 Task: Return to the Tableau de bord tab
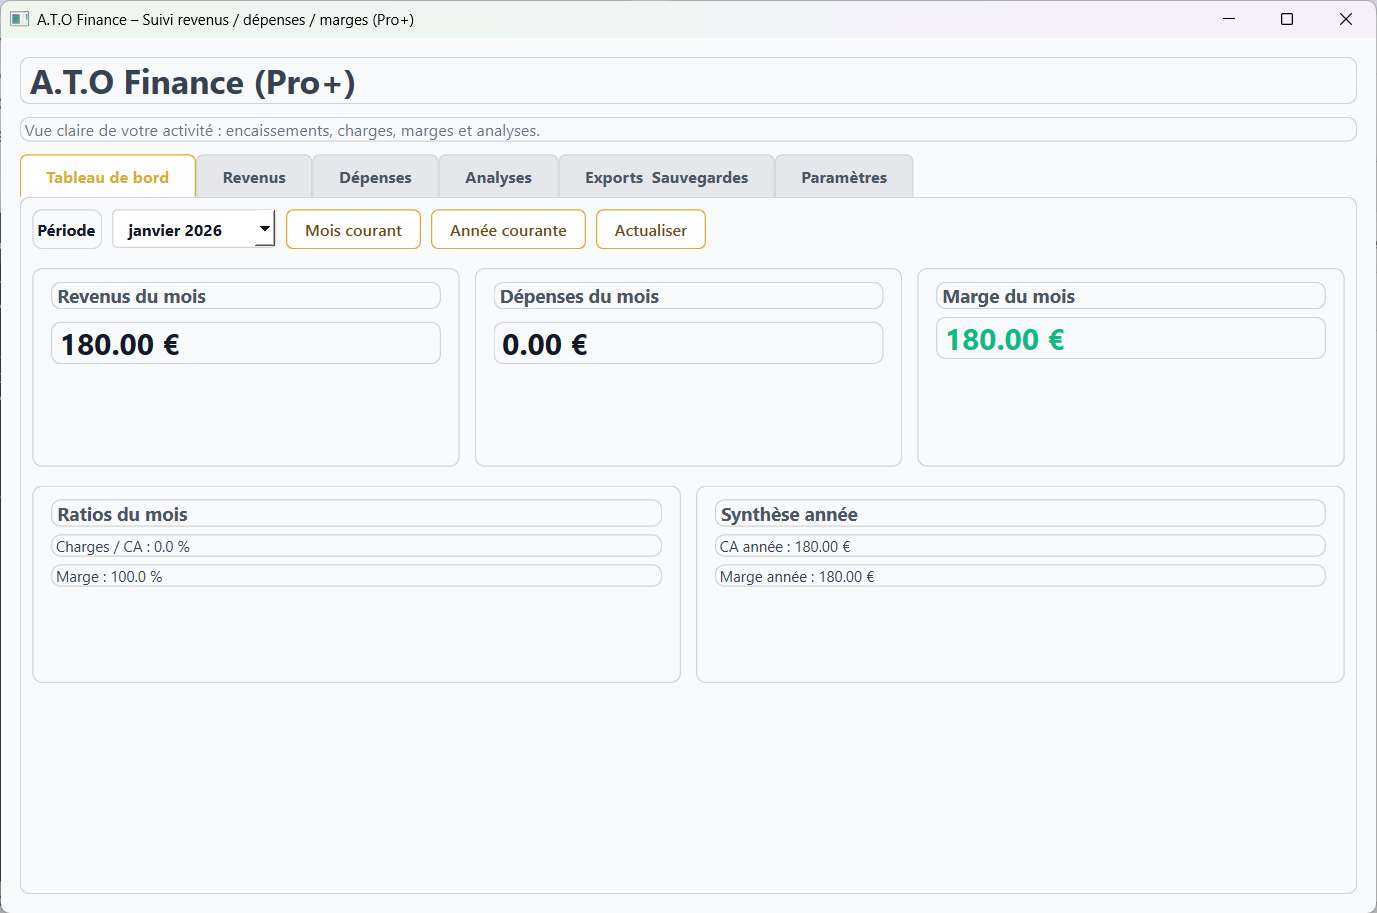[107, 176]
